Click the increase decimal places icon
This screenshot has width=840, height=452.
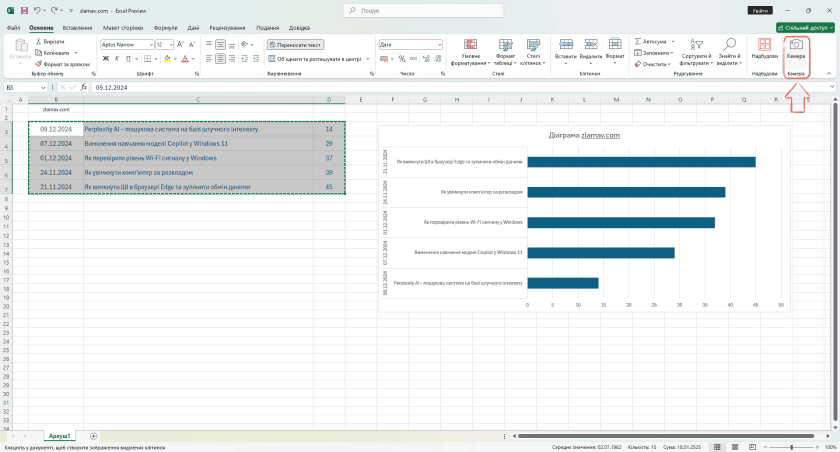[426, 58]
